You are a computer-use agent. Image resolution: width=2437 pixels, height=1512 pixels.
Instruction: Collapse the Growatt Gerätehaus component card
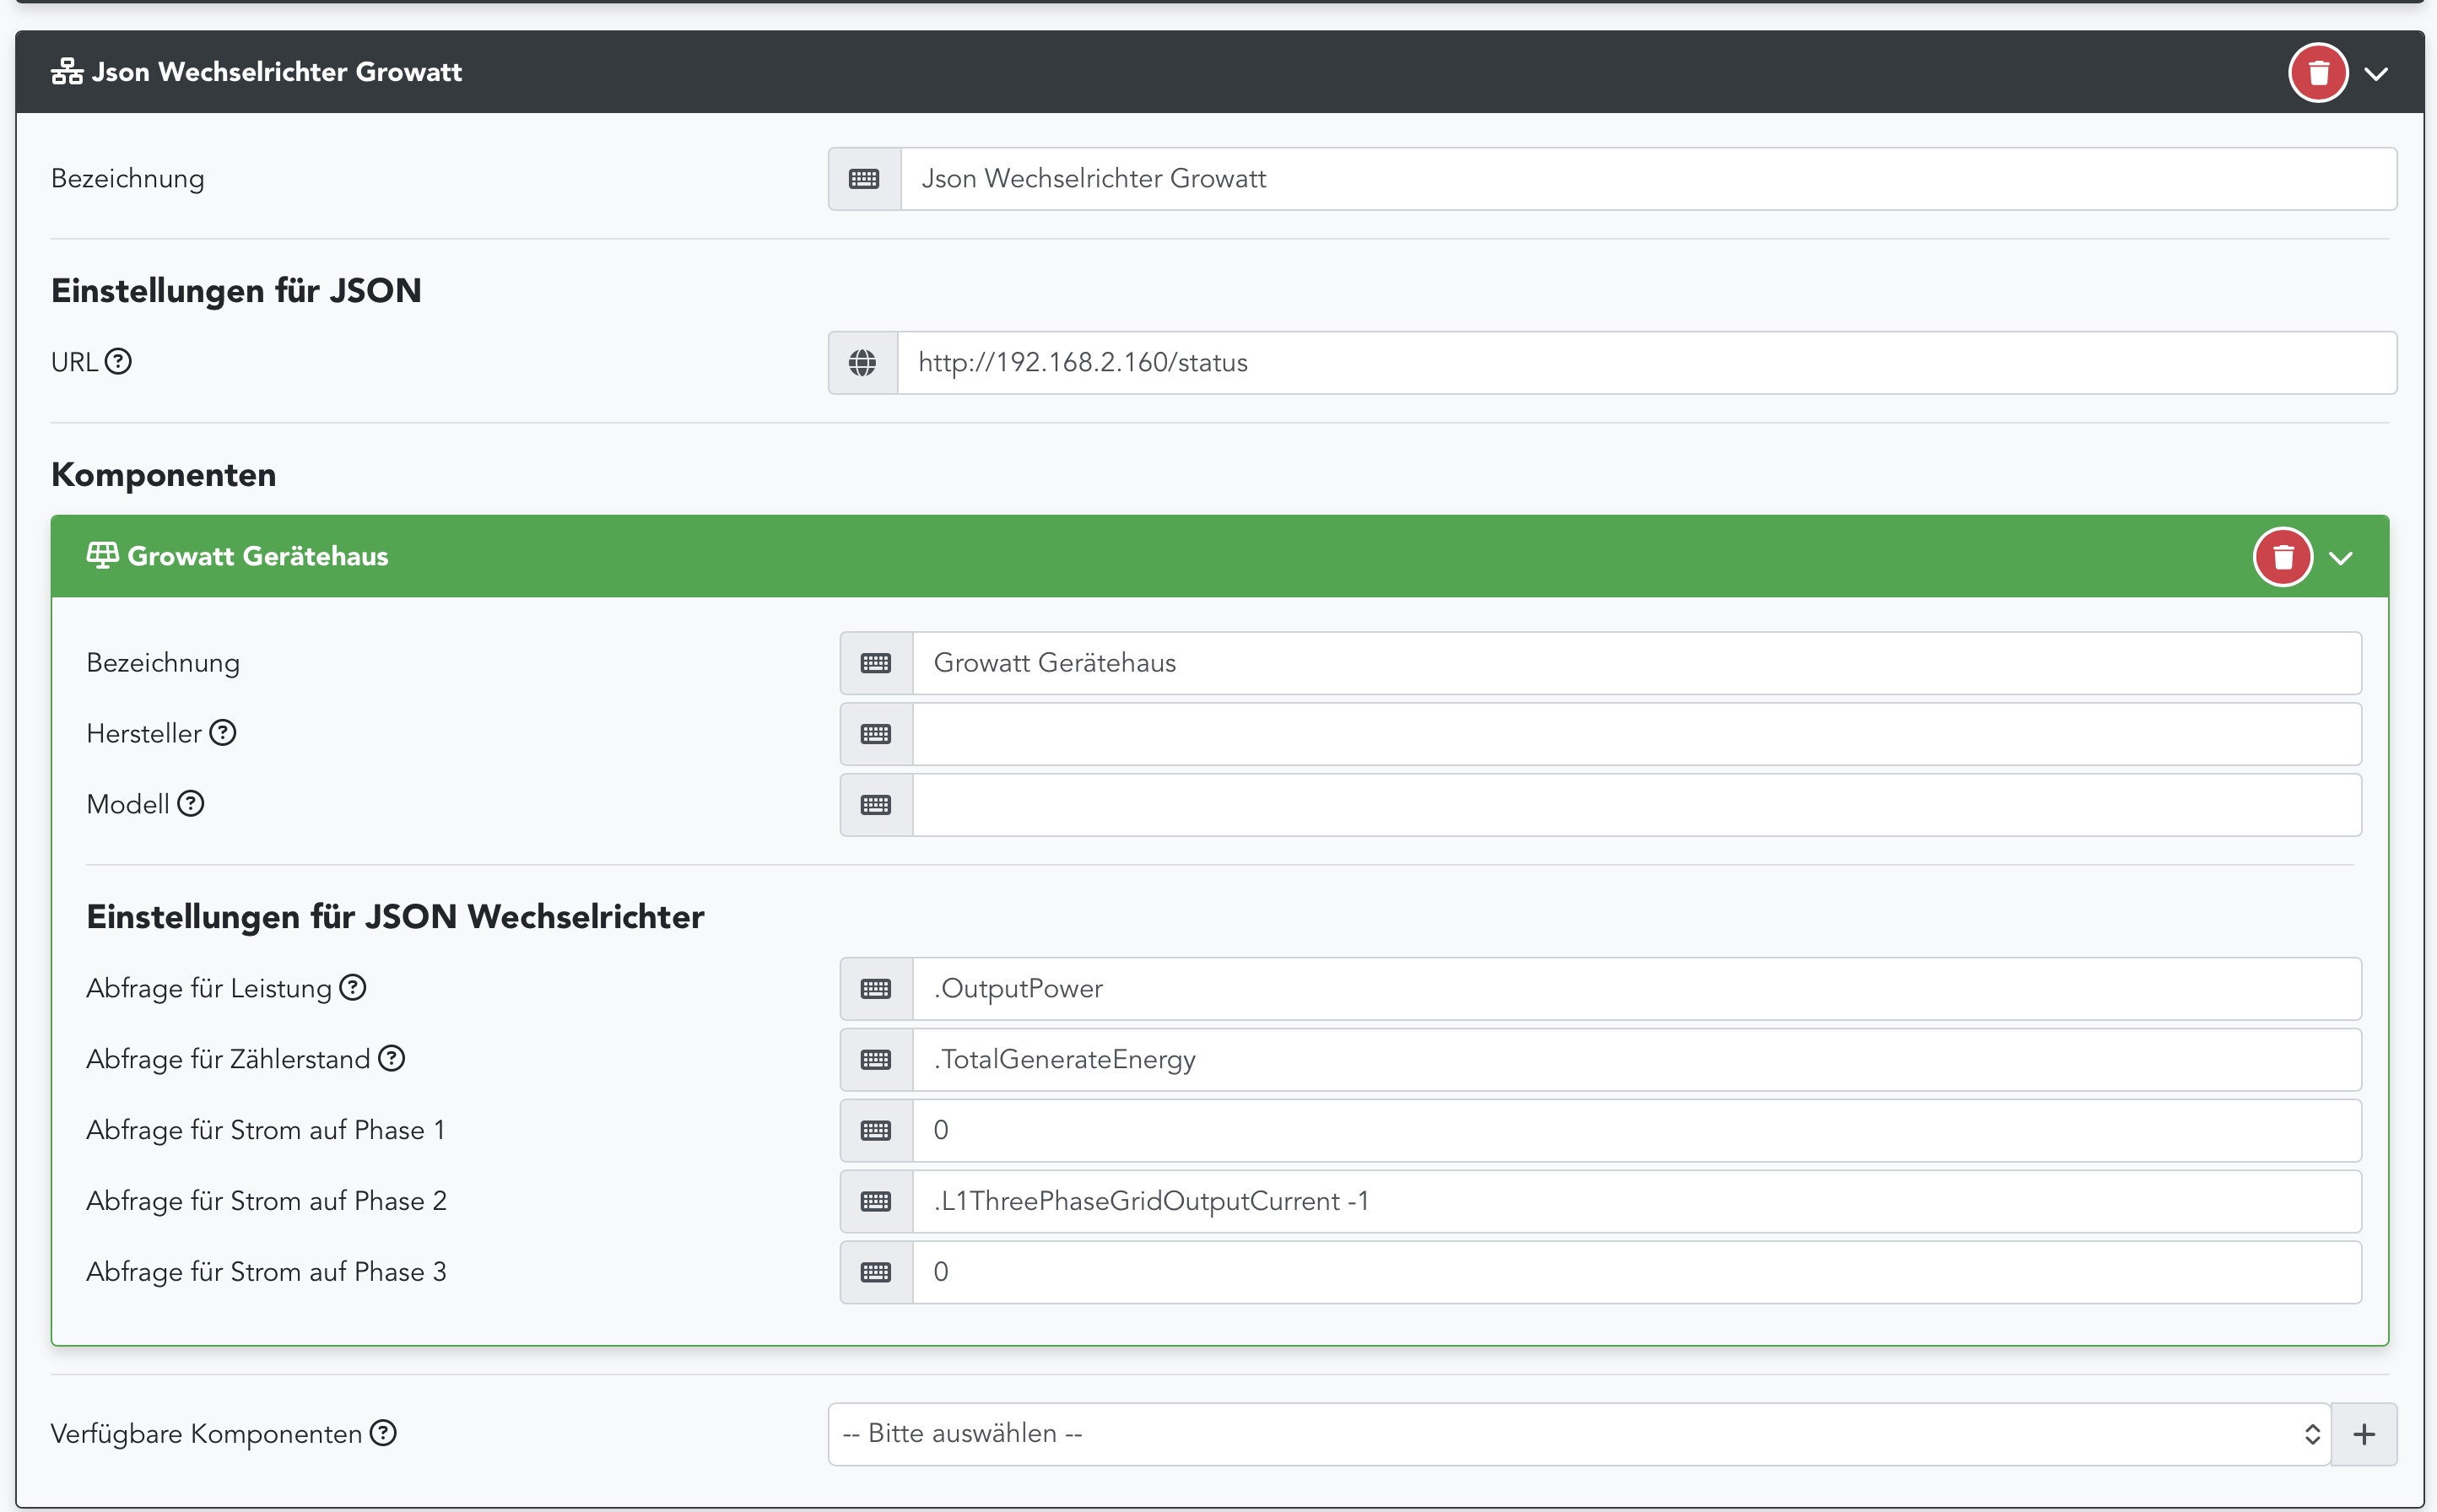coord(2340,557)
